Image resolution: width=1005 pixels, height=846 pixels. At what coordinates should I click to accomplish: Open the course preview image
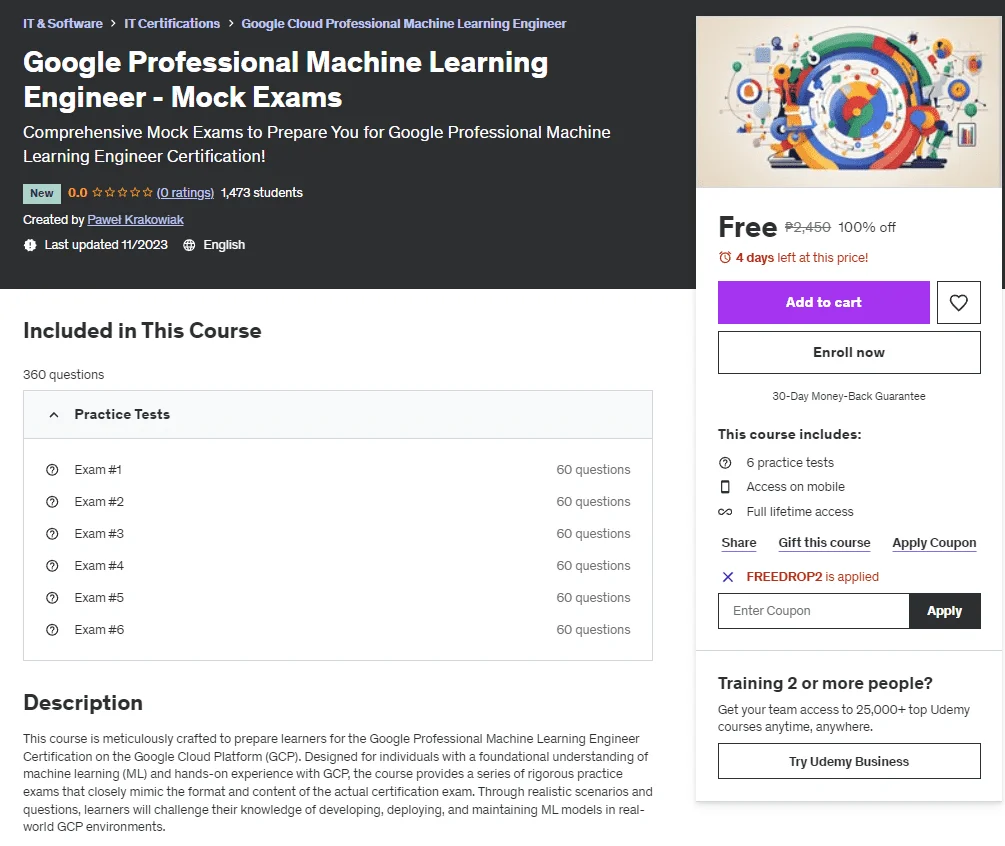click(x=849, y=102)
